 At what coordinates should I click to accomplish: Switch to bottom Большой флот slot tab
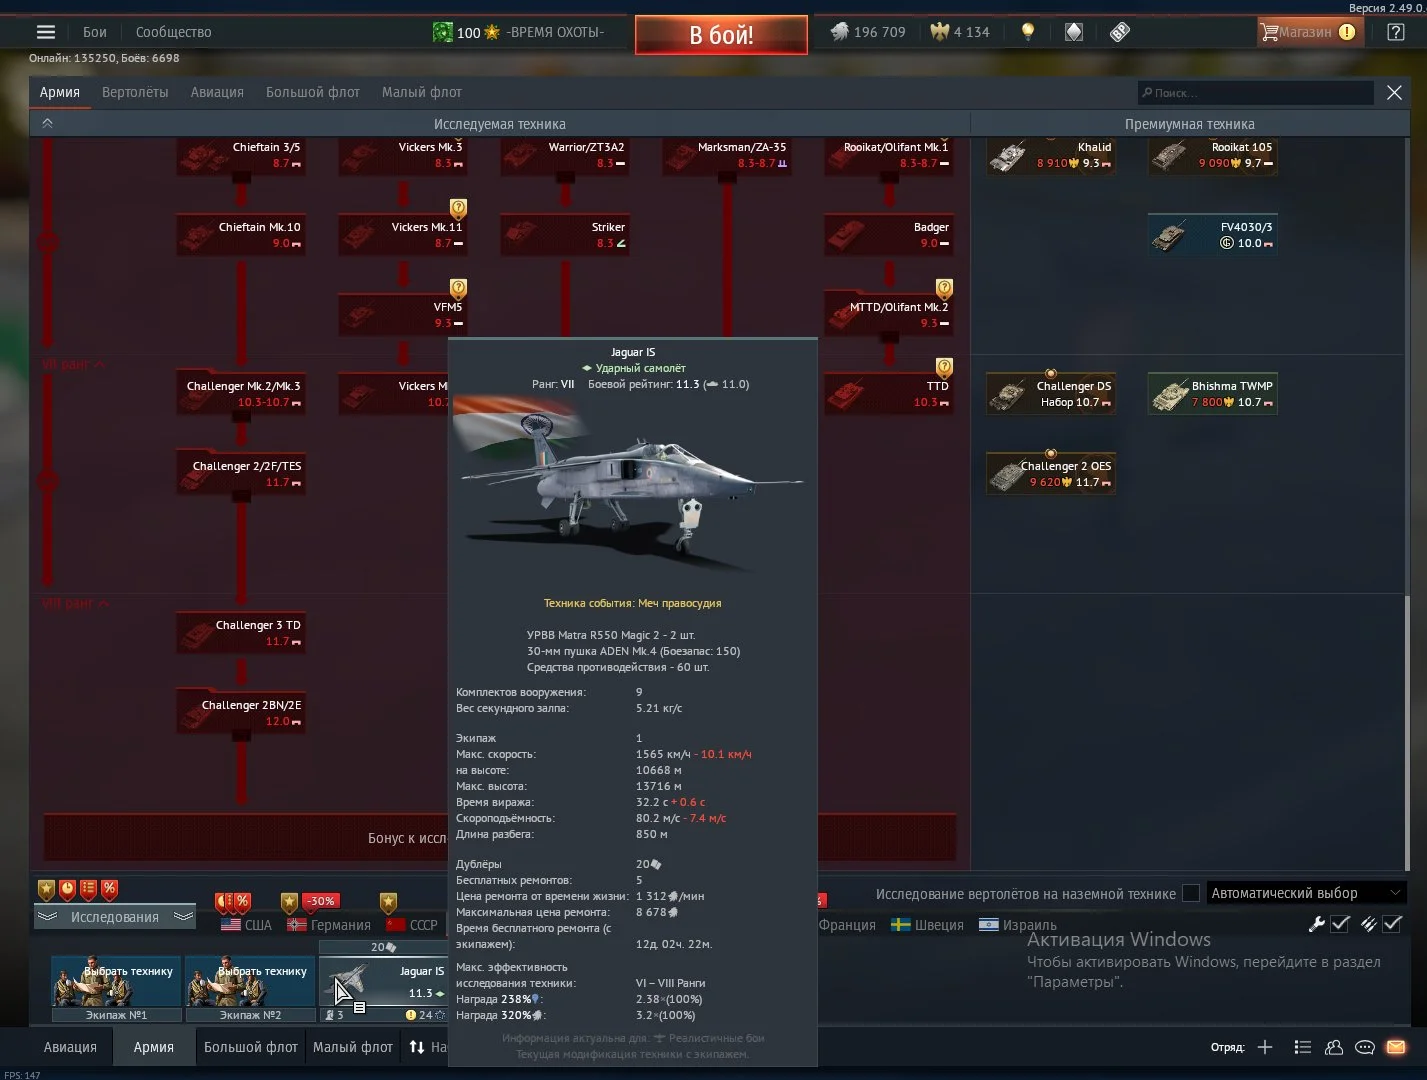click(x=251, y=1047)
